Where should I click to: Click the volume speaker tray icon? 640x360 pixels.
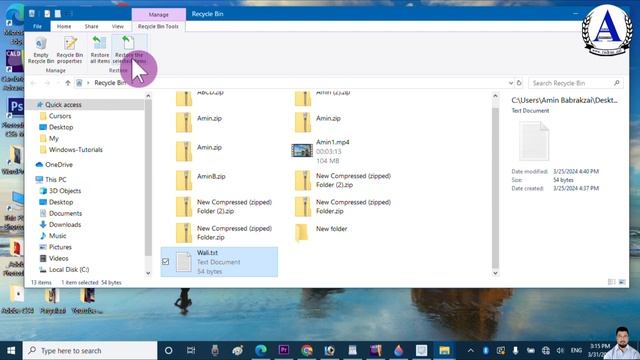click(560, 351)
